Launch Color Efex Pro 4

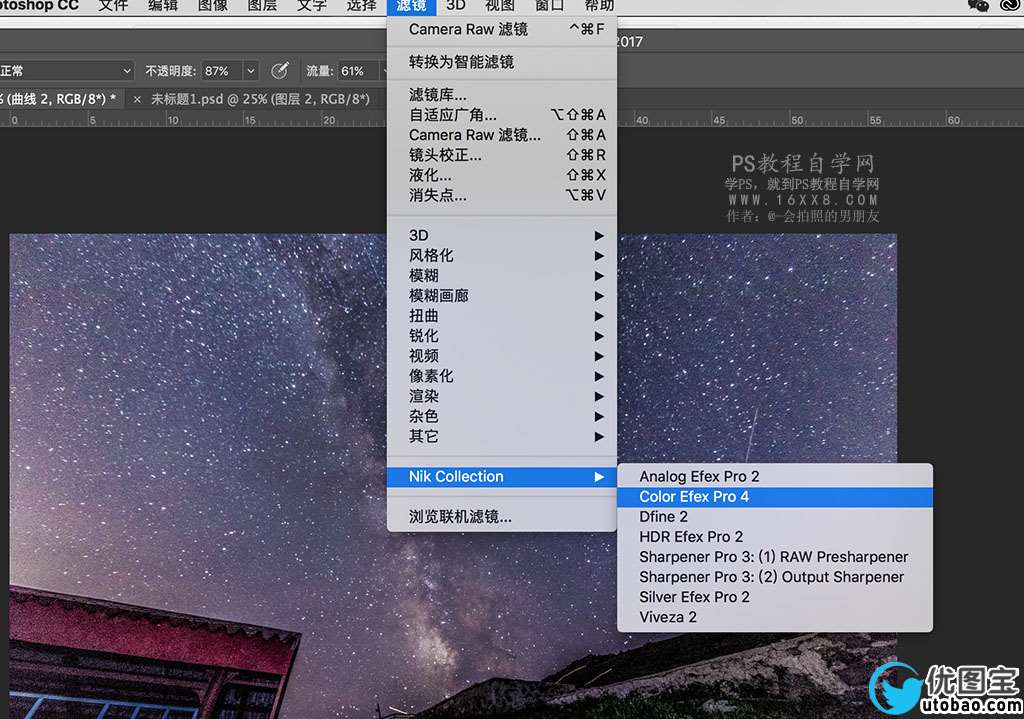coord(694,497)
